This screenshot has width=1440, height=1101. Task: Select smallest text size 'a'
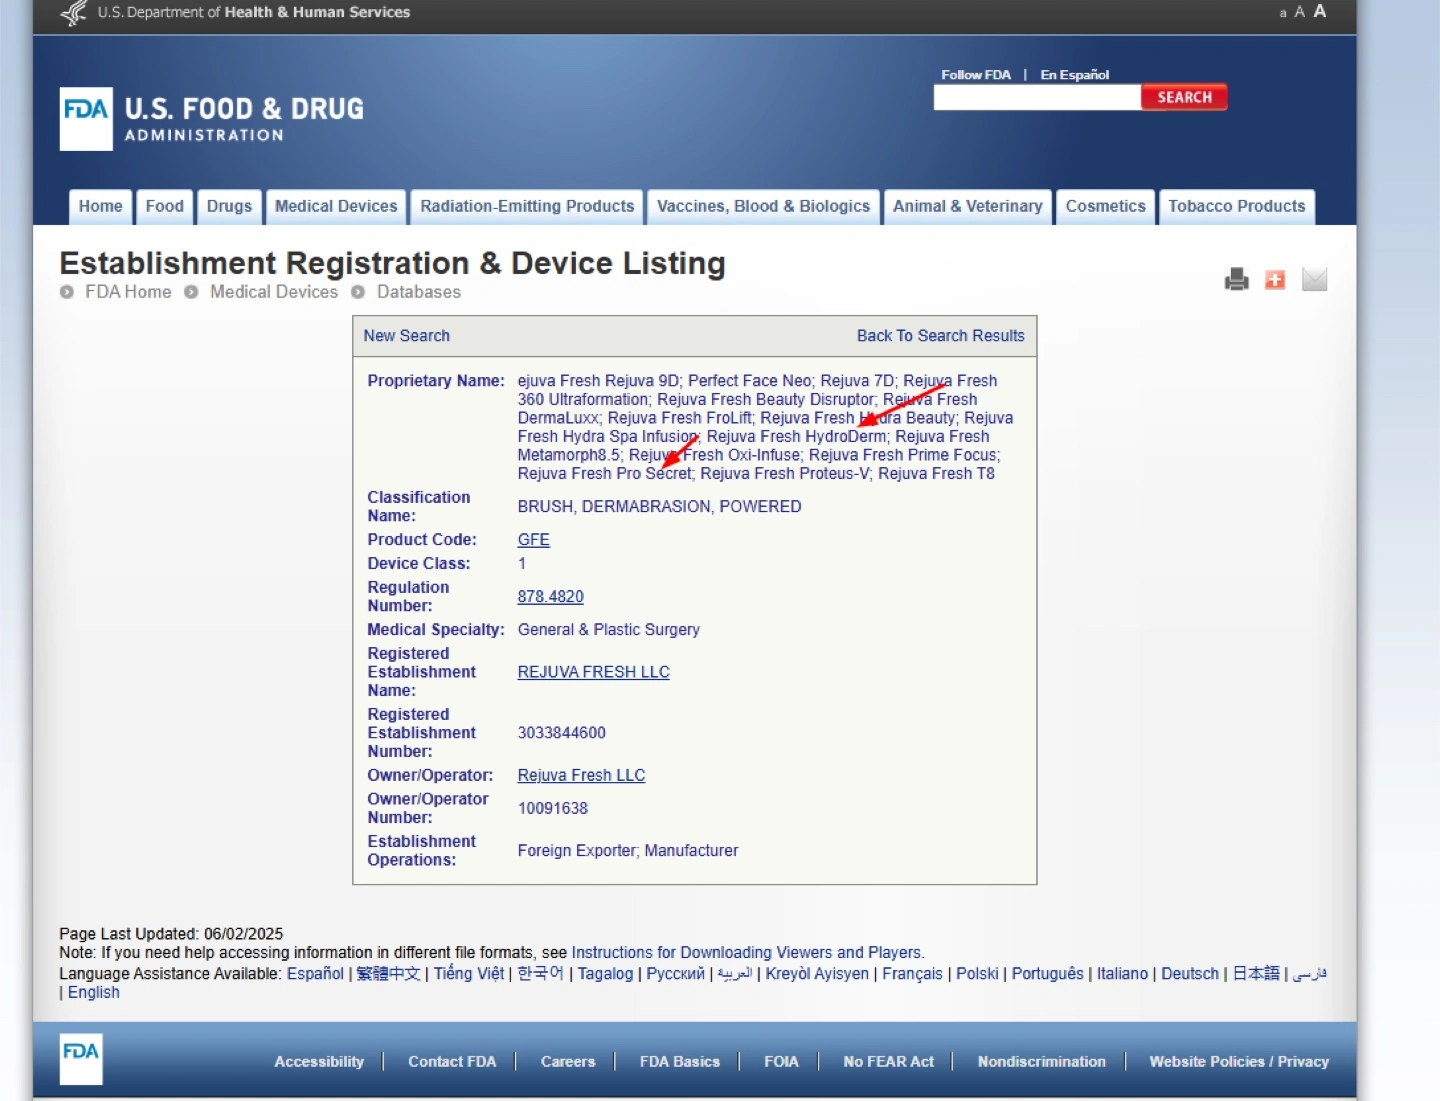(1283, 13)
